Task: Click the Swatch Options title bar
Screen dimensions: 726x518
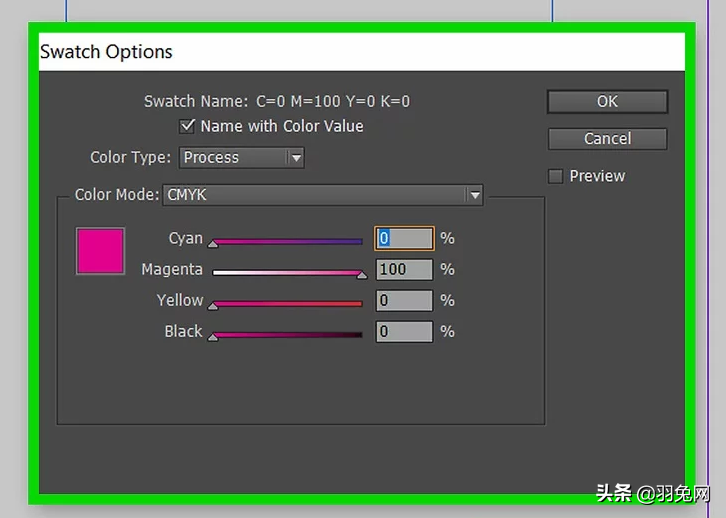Action: 362,52
